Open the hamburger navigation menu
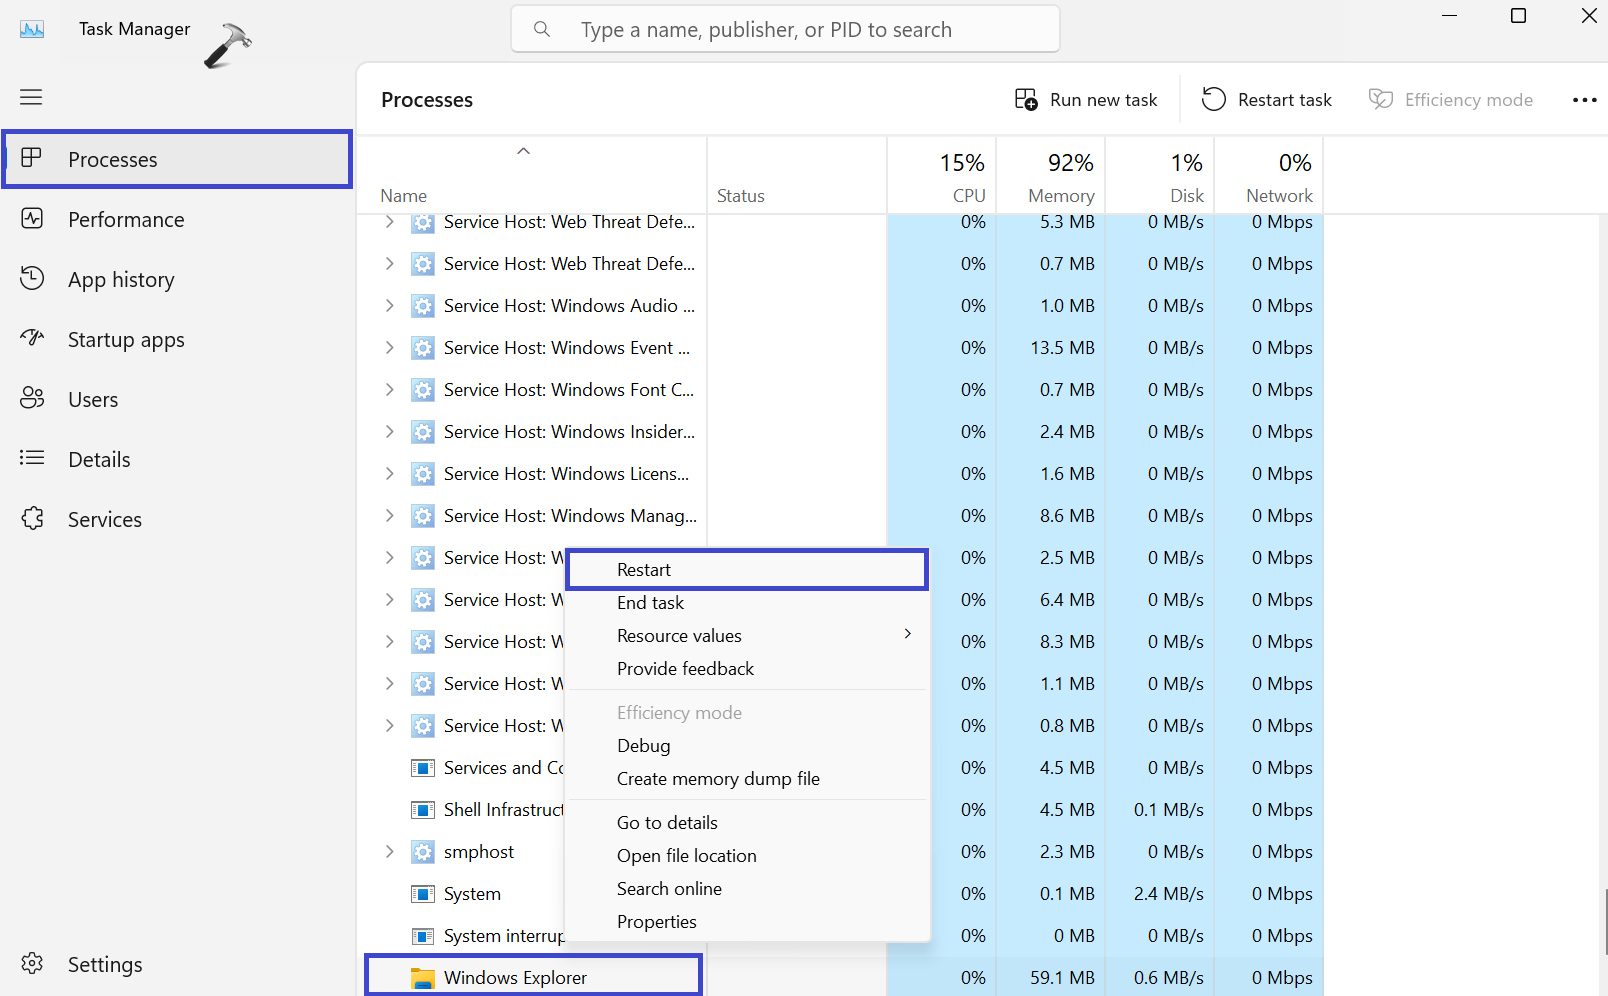 (x=31, y=97)
